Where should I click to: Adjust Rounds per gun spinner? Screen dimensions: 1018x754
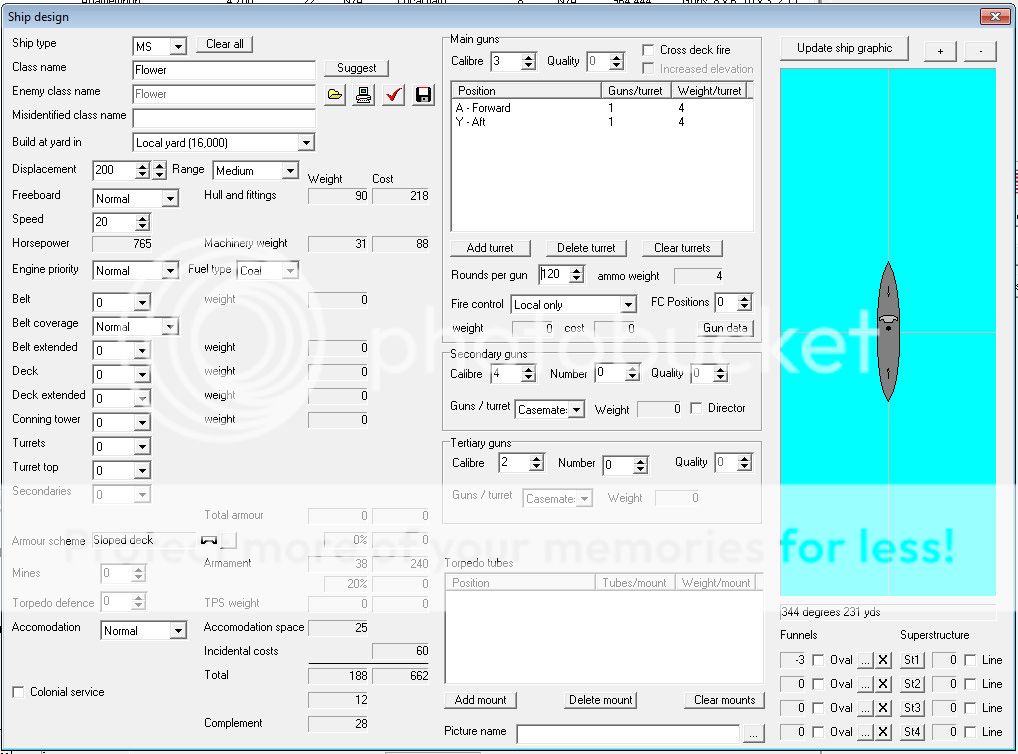click(x=577, y=275)
